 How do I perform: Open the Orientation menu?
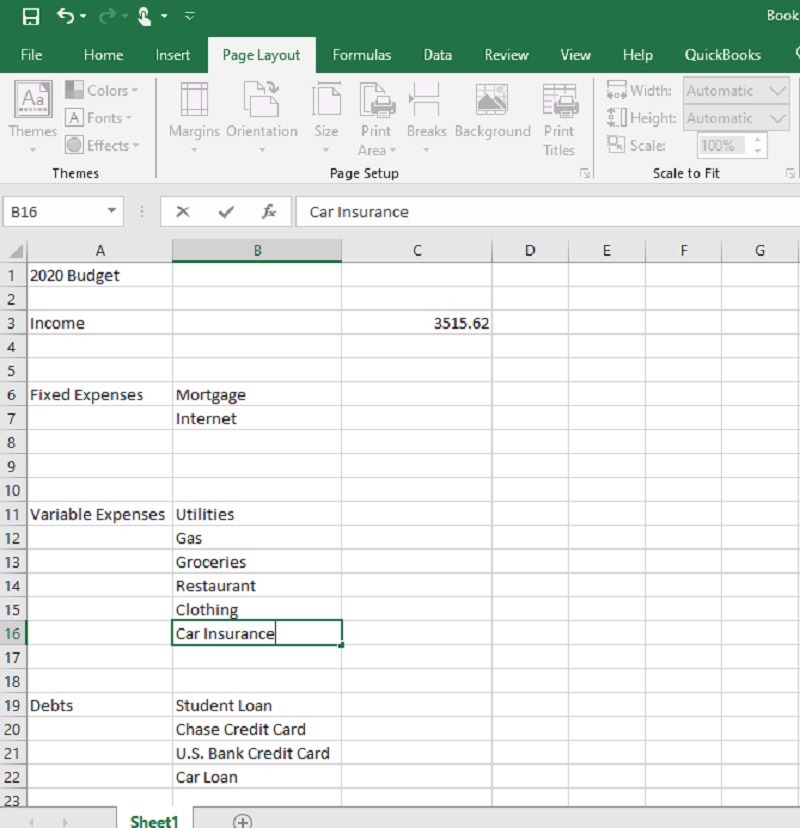[261, 117]
